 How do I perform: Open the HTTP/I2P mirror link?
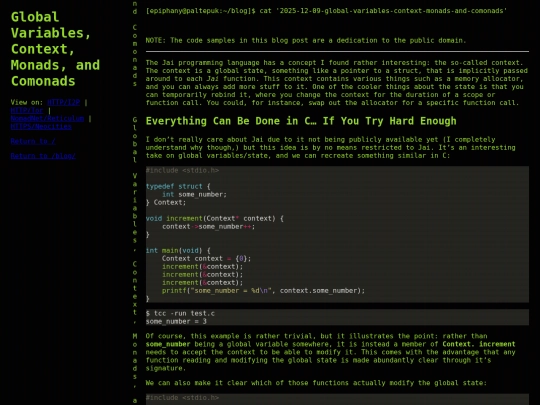point(64,102)
